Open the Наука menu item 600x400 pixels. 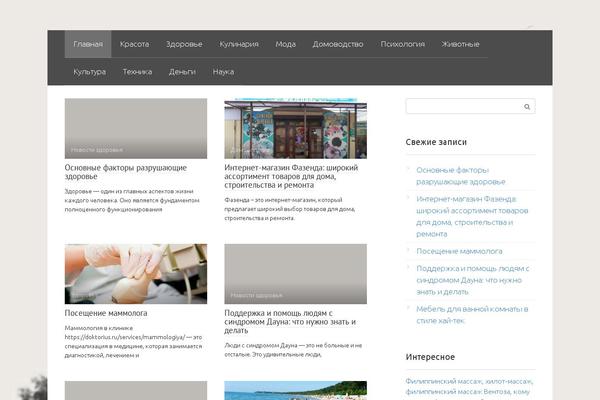tap(223, 72)
